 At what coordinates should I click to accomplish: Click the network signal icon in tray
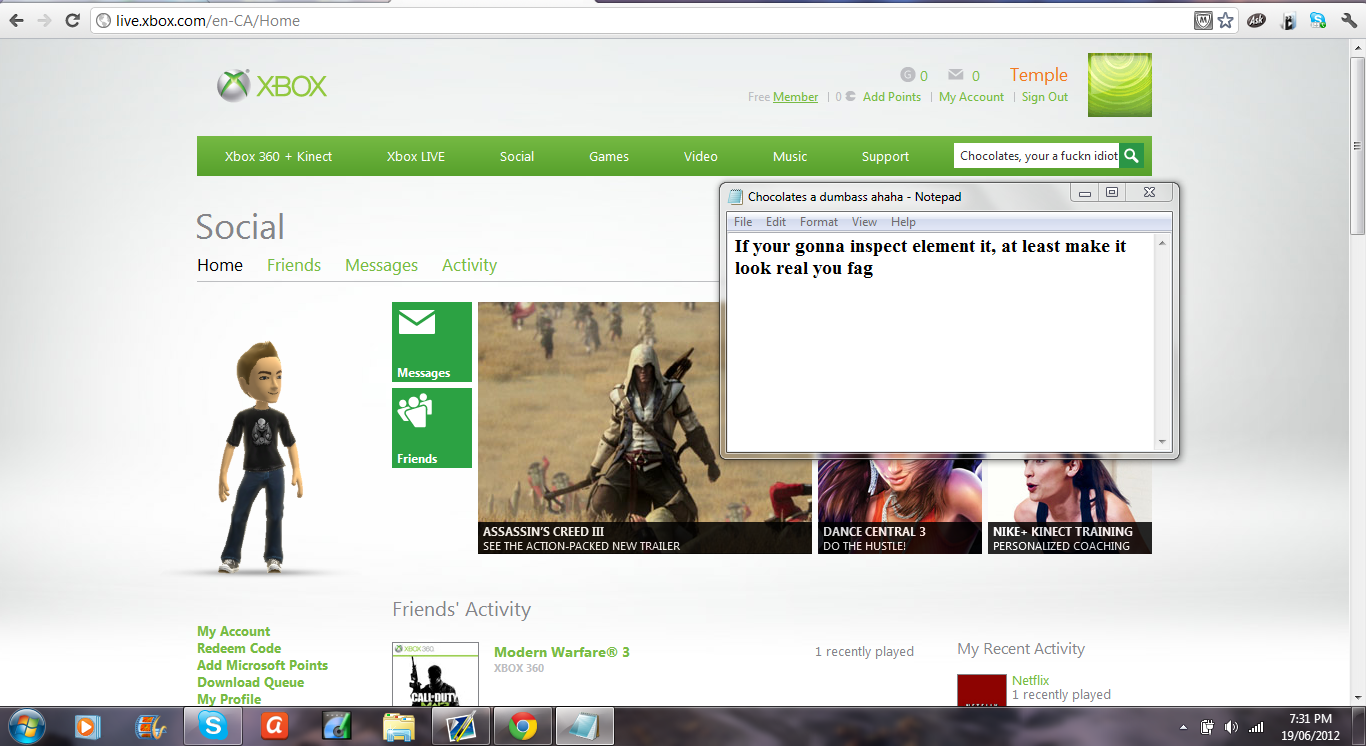coord(1256,727)
